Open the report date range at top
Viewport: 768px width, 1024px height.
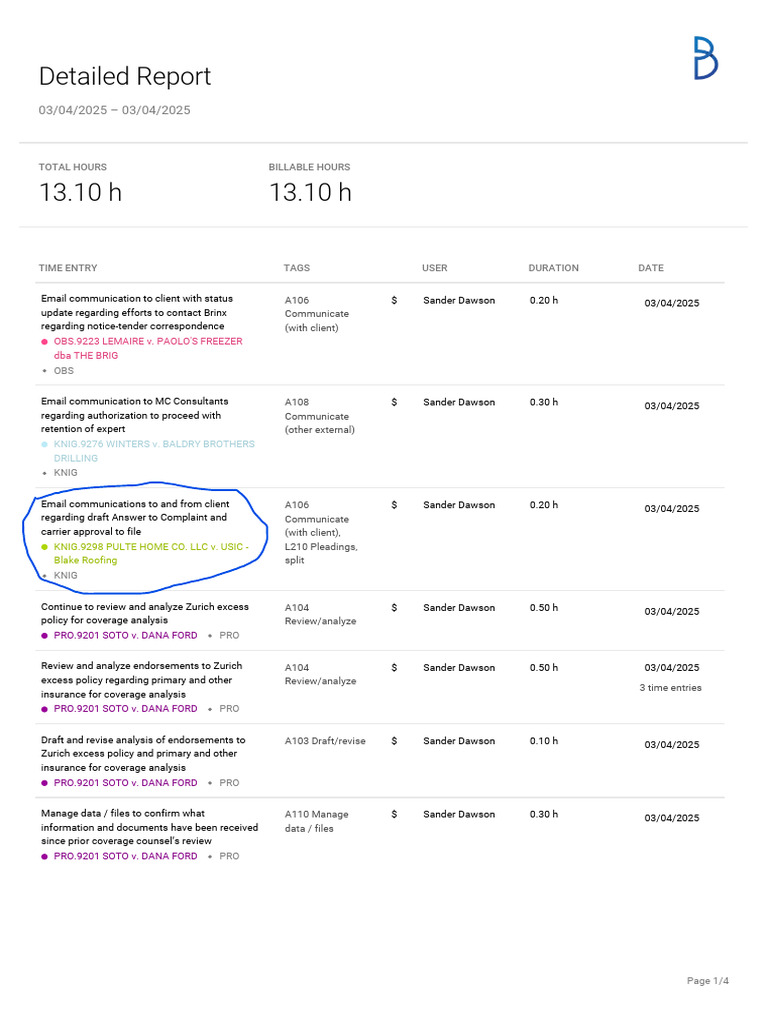(x=114, y=110)
